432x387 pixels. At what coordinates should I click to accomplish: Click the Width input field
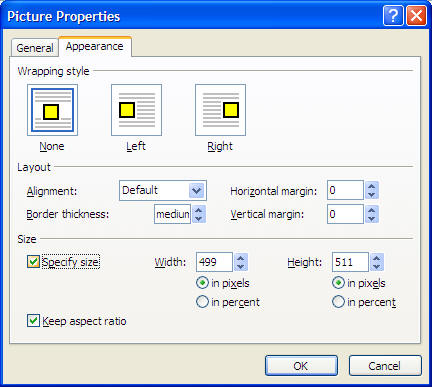[x=214, y=262]
